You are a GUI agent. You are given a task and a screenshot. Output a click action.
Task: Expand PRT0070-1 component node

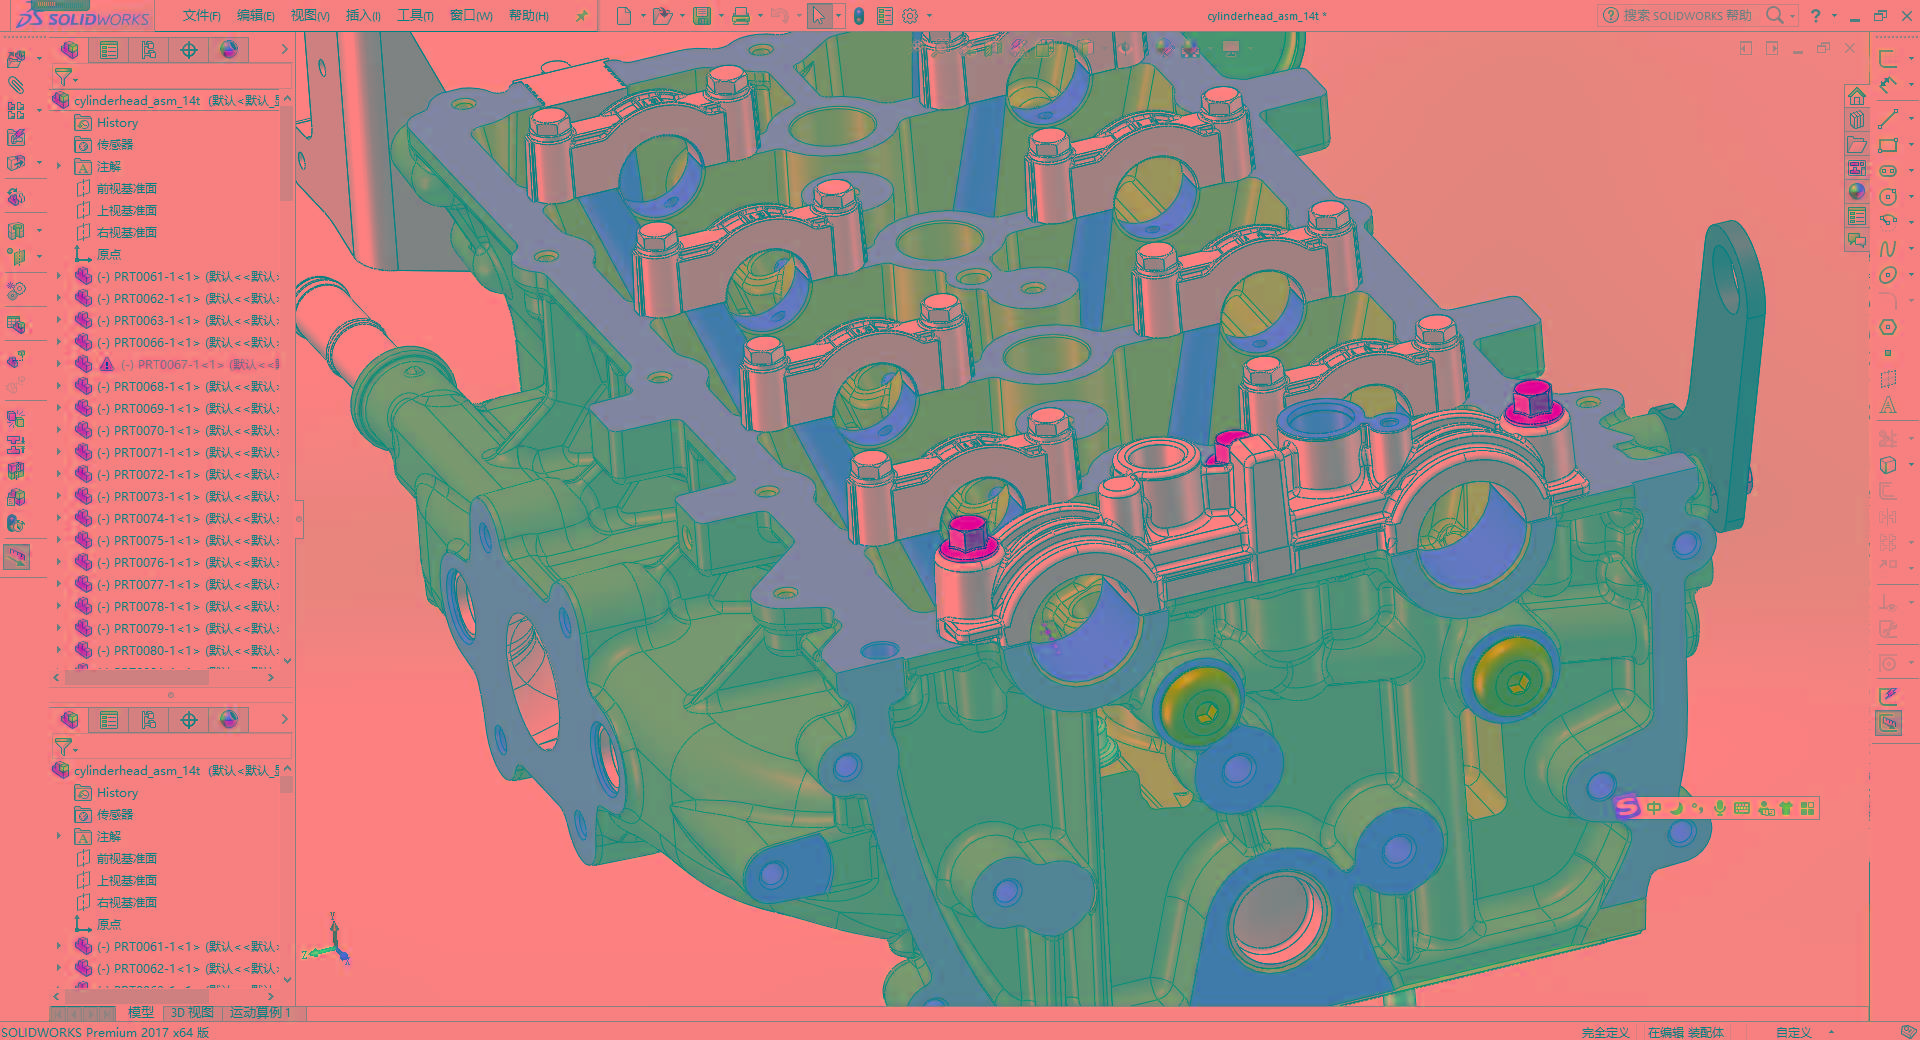(x=59, y=430)
